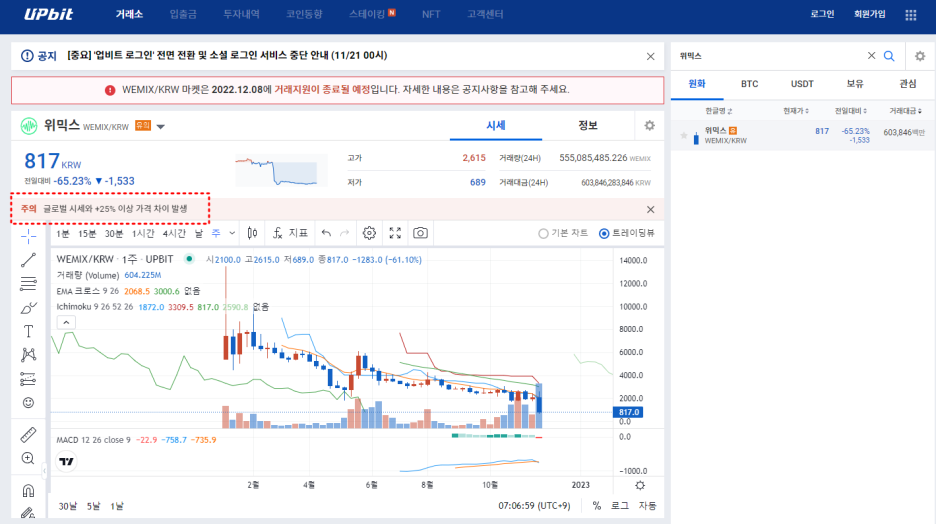This screenshot has height=524, width=936.
Task: Open candlestick chart type selector
Action: click(x=253, y=233)
